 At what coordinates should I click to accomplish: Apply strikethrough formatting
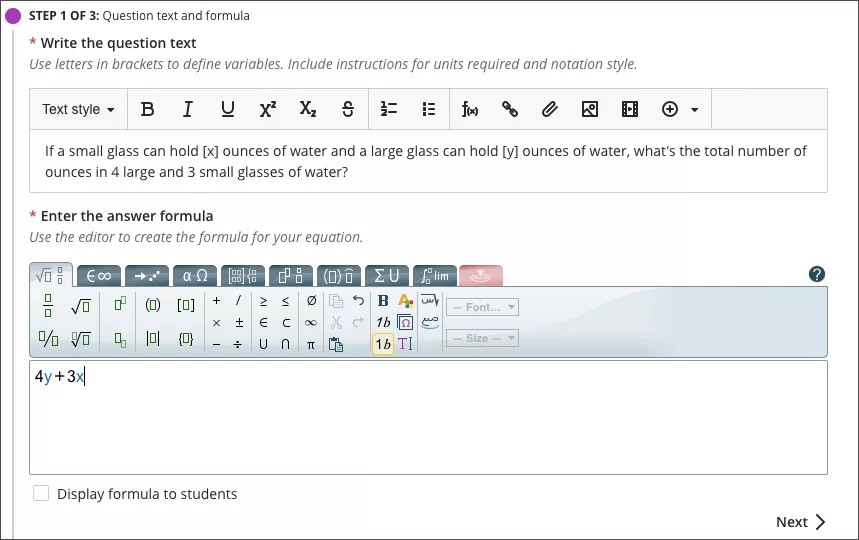tap(348, 110)
